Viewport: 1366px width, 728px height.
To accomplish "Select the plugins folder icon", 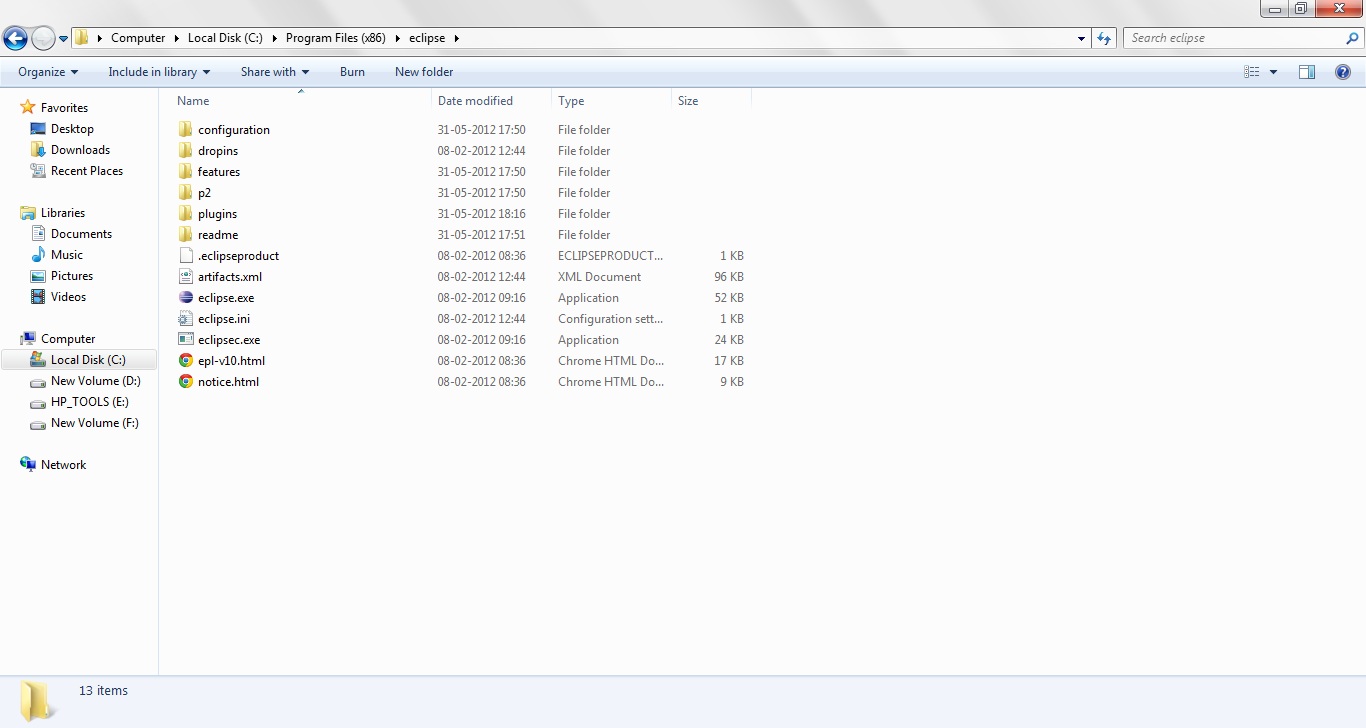I will [x=185, y=213].
